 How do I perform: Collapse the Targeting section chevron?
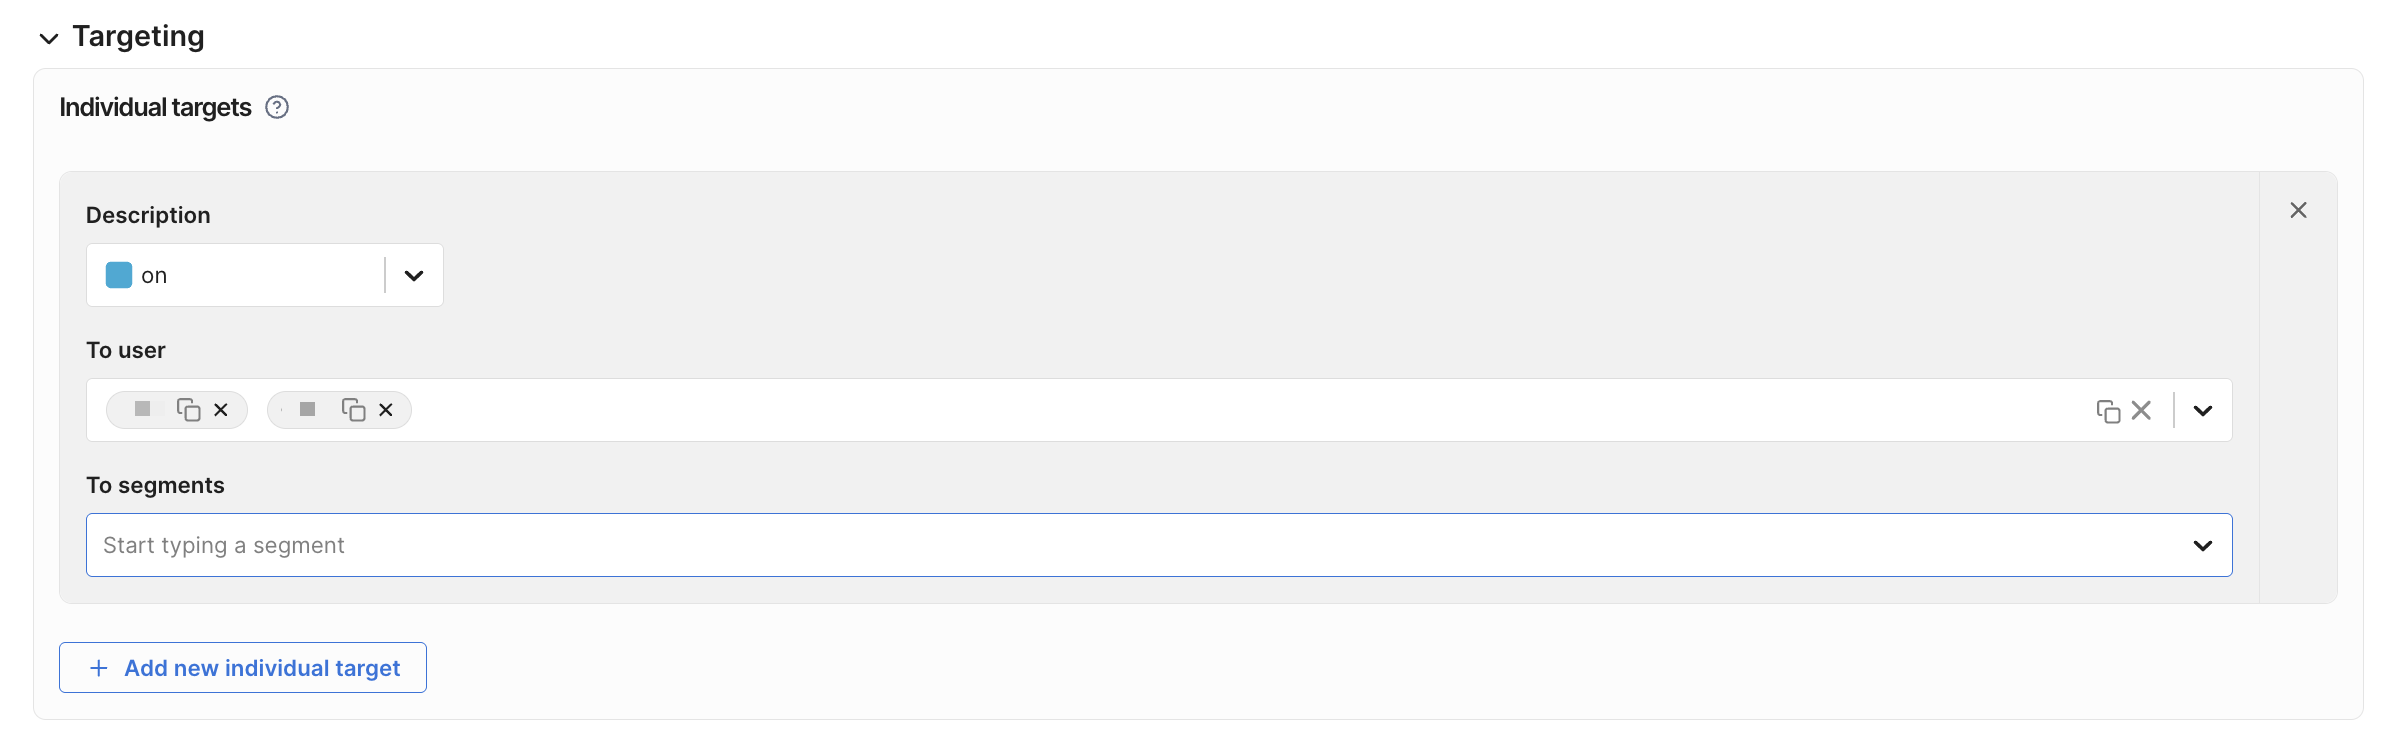[48, 38]
